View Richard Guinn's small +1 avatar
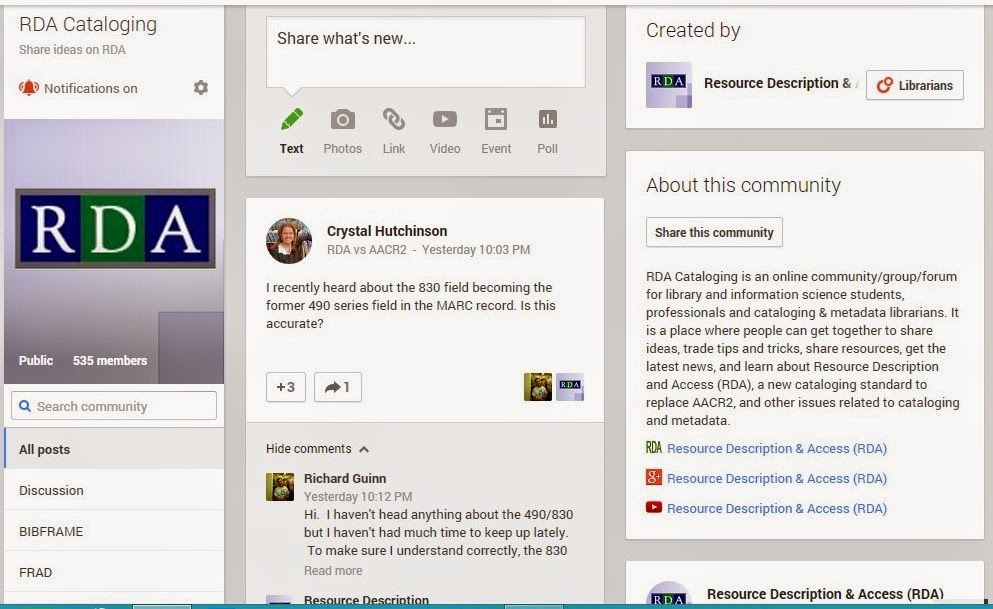The width and height of the screenshot is (993, 609). (x=538, y=387)
